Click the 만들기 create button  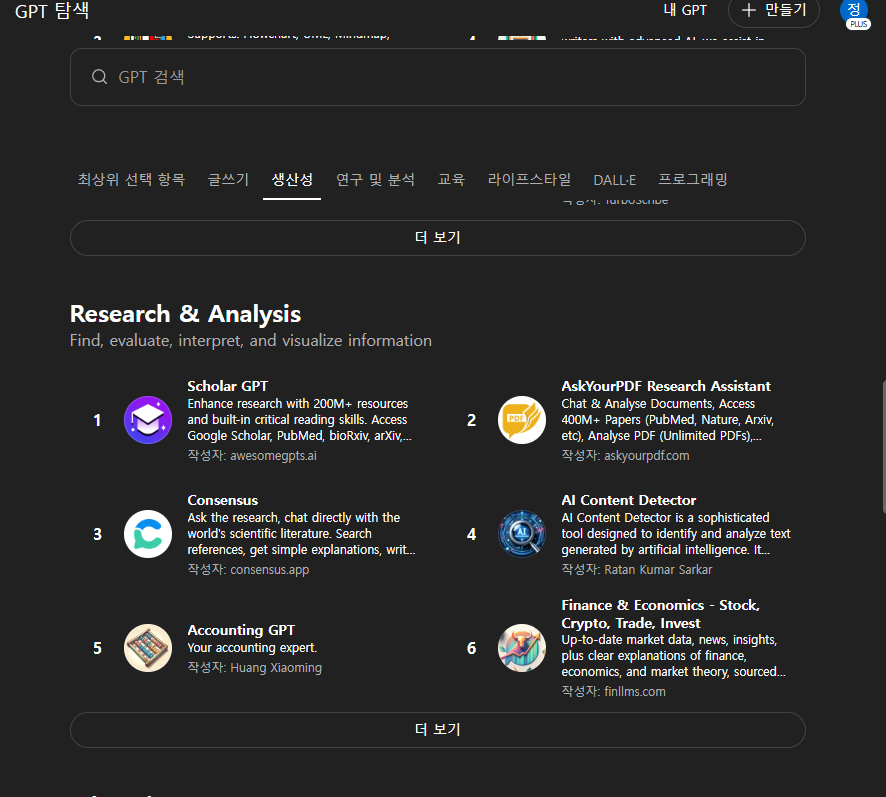click(774, 11)
